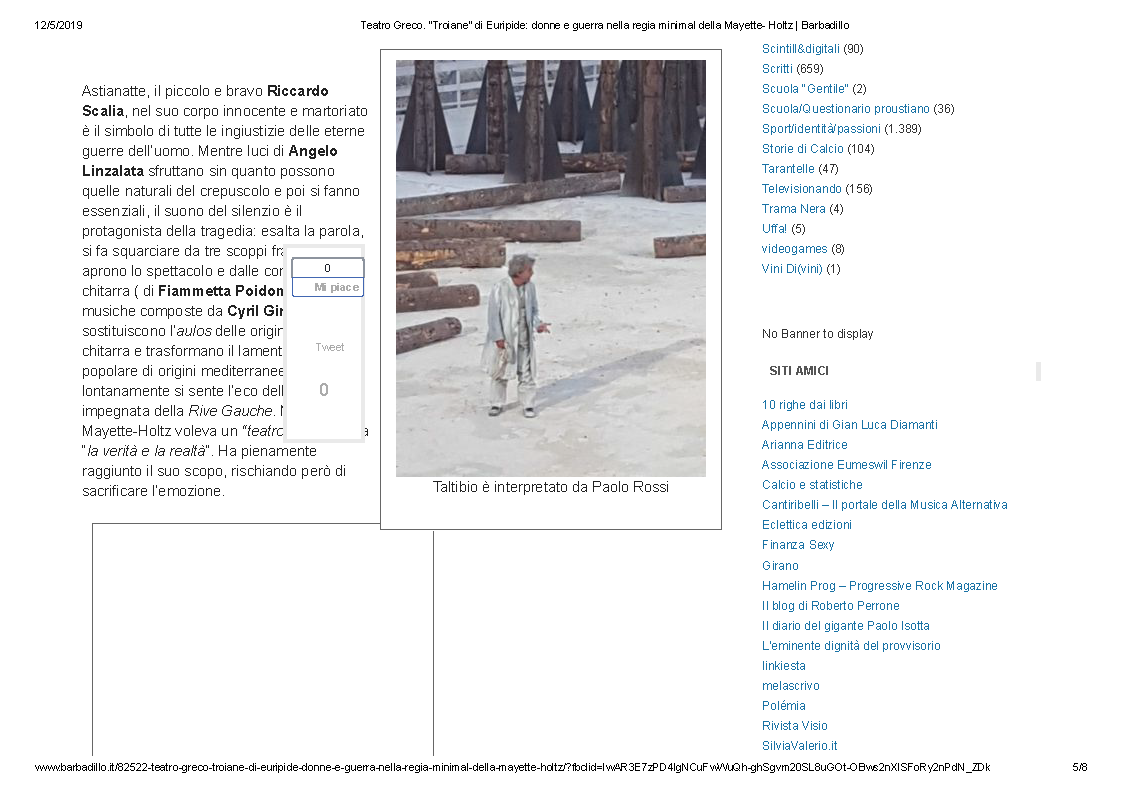
Task: Click the name Angelo Linzalata in the article
Action: (x=210, y=162)
